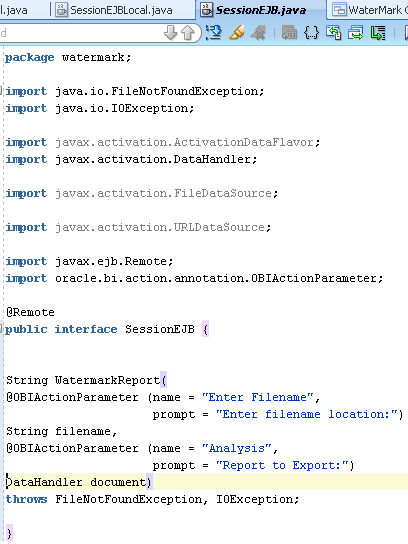Click the package watermark line
Image resolution: width=408 pixels, height=544 pixels.
click(x=68, y=57)
